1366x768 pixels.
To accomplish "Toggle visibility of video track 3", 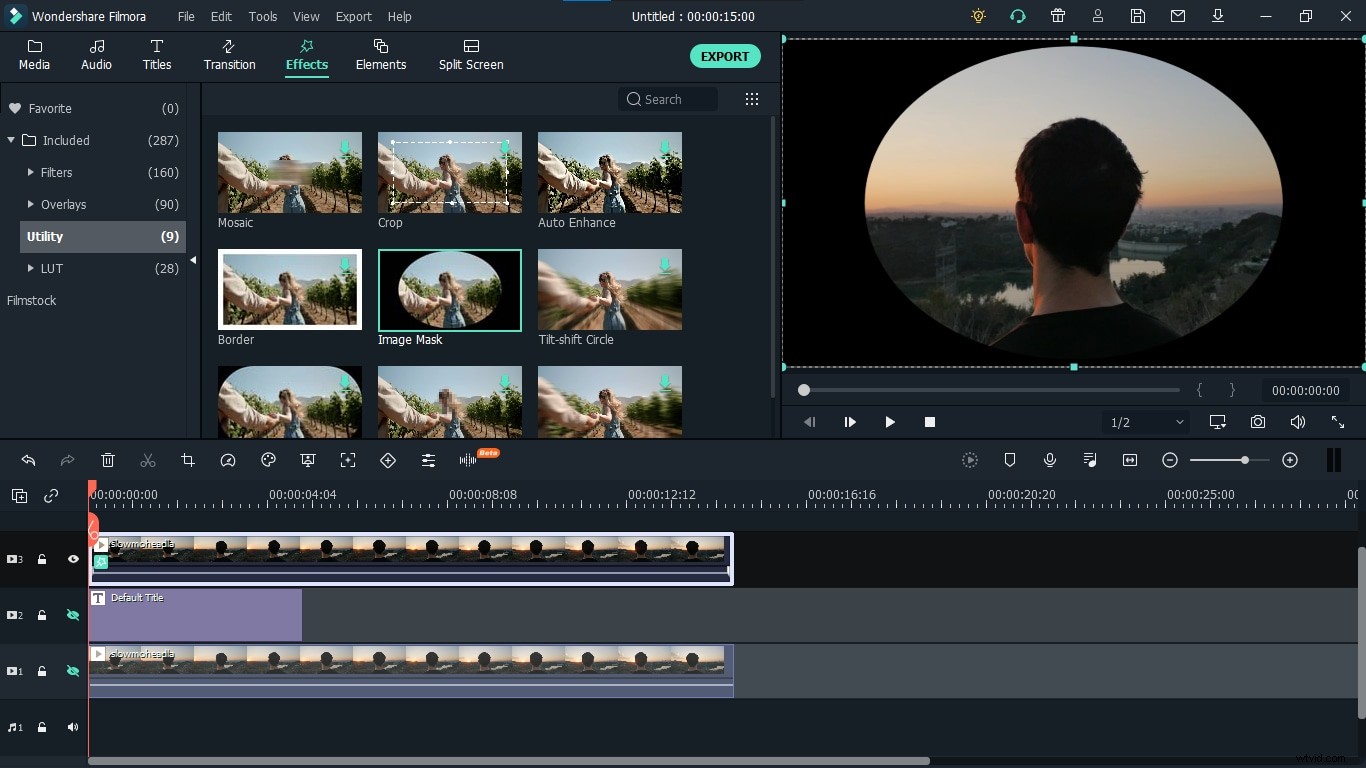I will pyautogui.click(x=73, y=560).
